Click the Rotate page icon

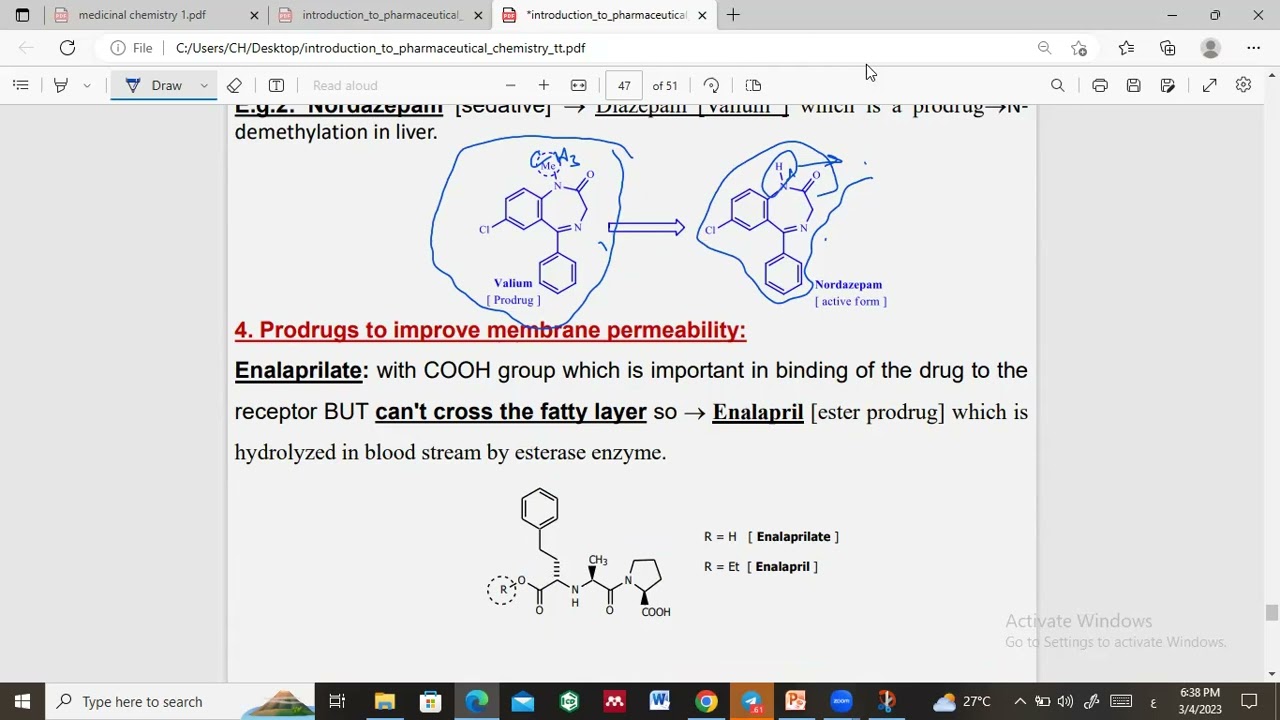[x=711, y=85]
